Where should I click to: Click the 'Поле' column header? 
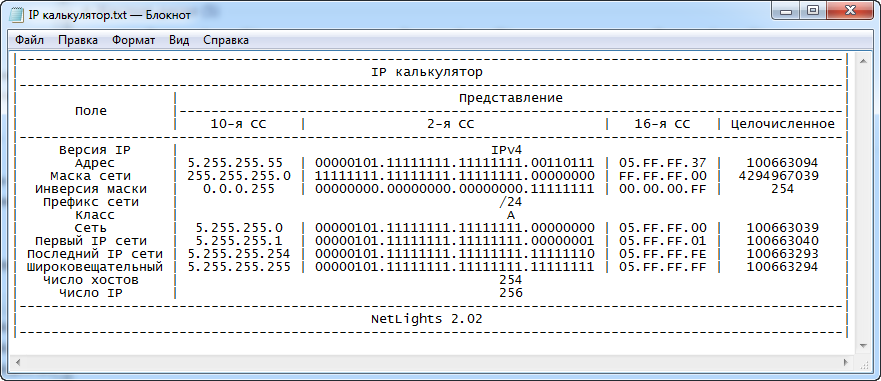91,111
